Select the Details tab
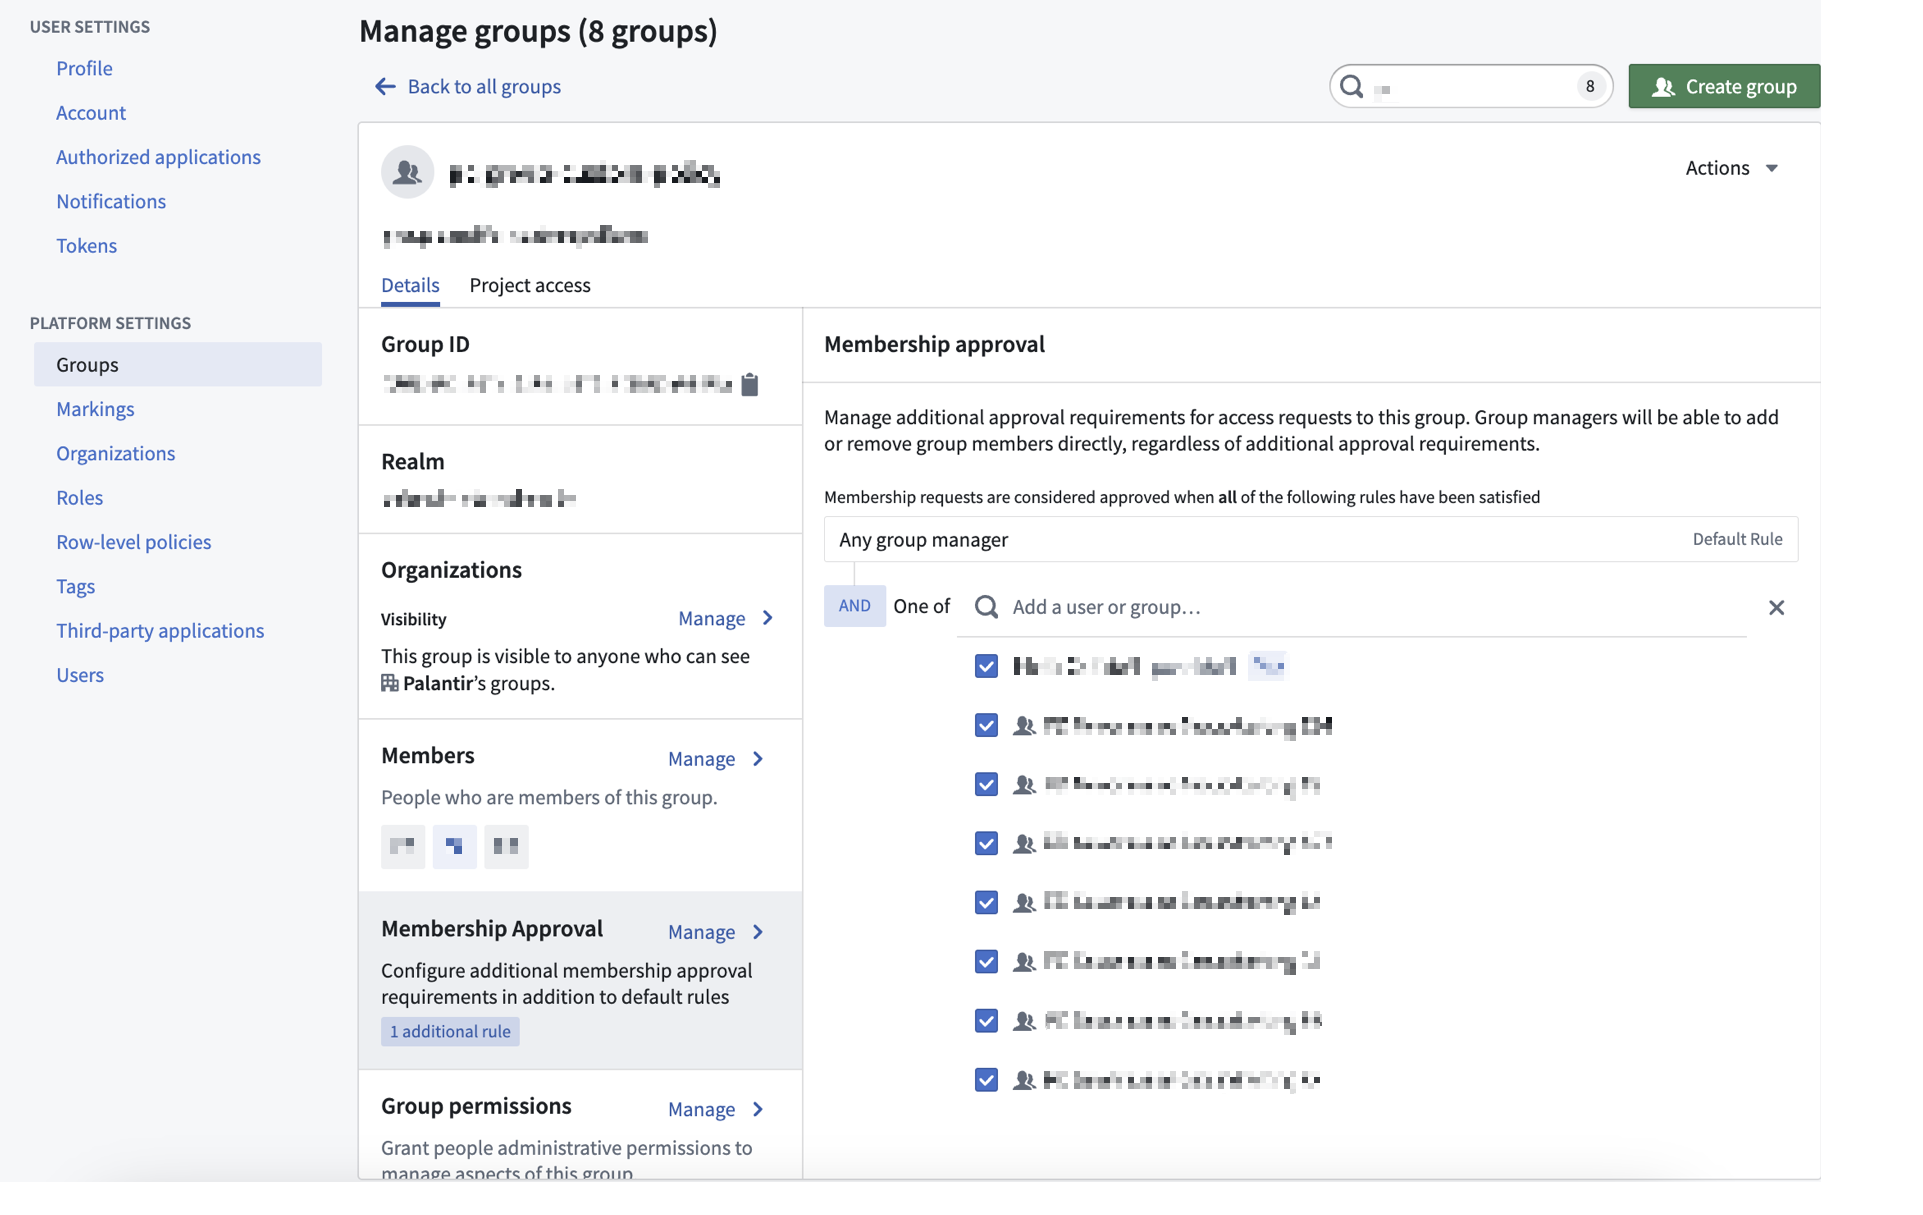The height and width of the screenshot is (1215, 1923). pos(410,286)
